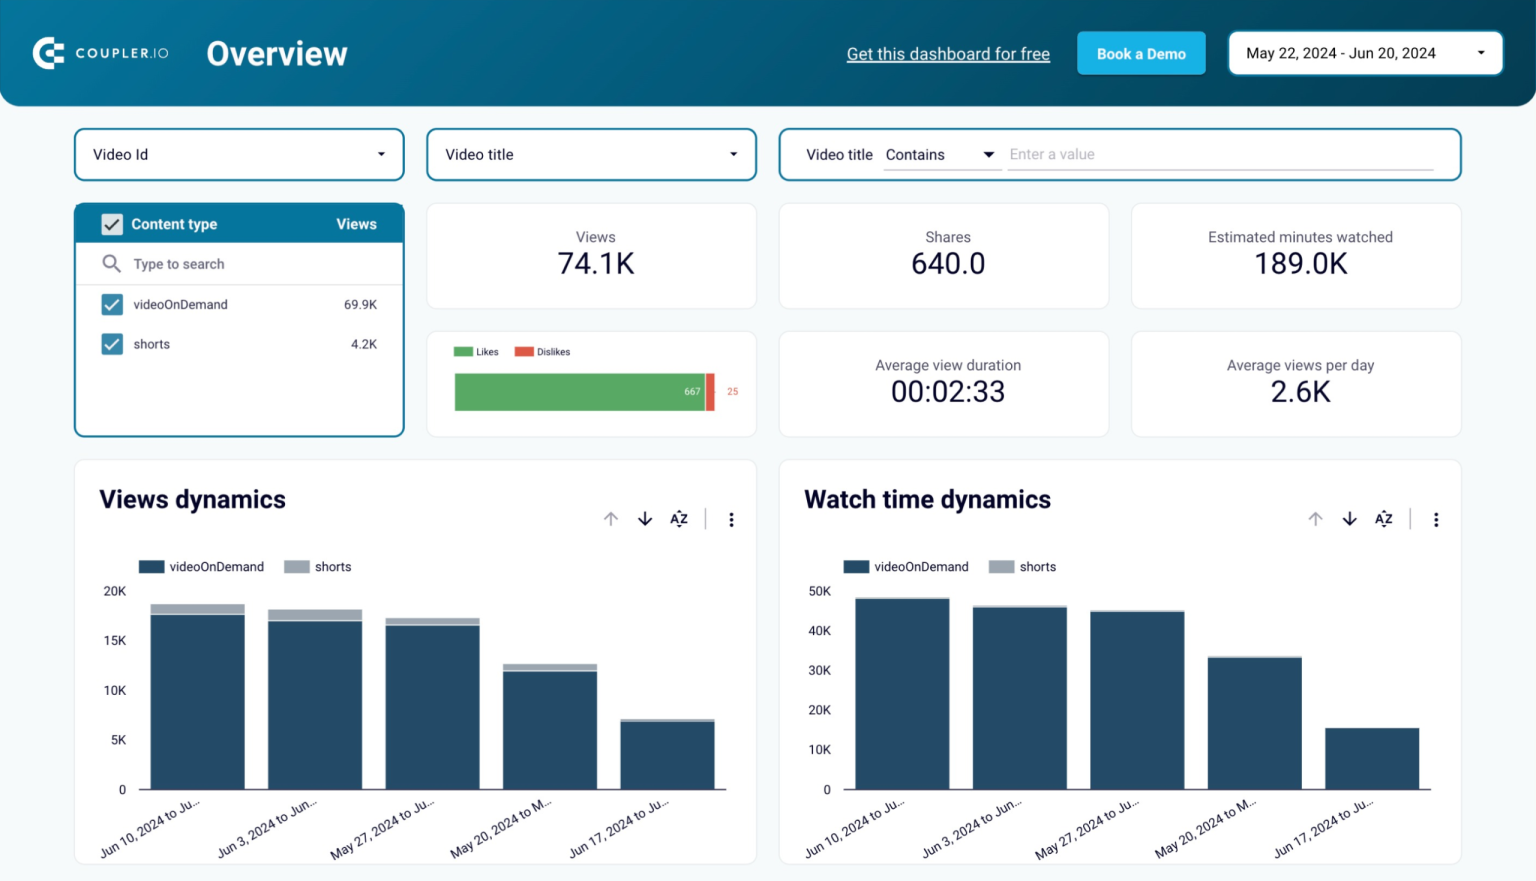1536x881 pixels.
Task: Select the A-Z sort icon on Watch time dynamics
Action: pyautogui.click(x=1383, y=519)
